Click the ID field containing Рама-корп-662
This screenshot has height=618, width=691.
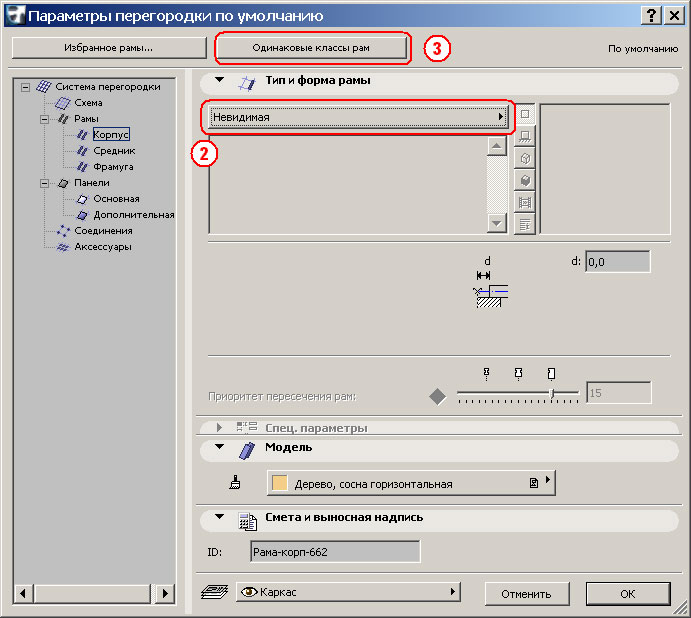[x=334, y=552]
